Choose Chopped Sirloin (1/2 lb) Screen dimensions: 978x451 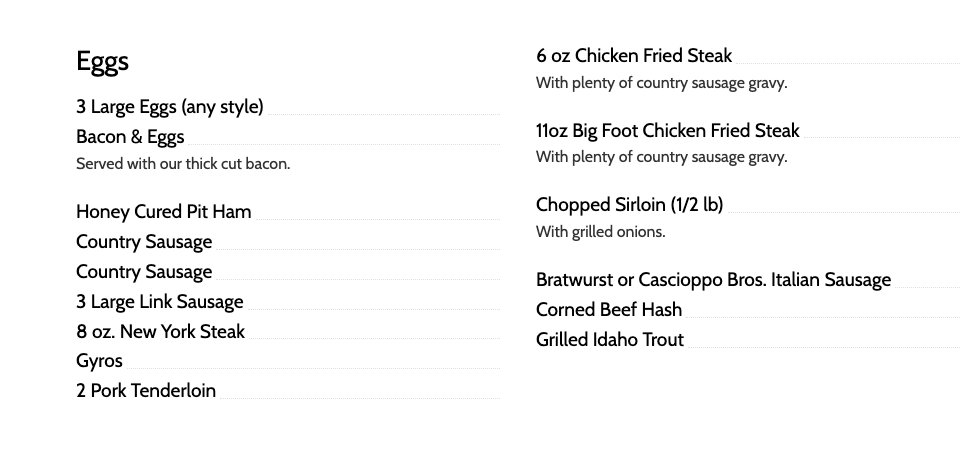tap(629, 205)
